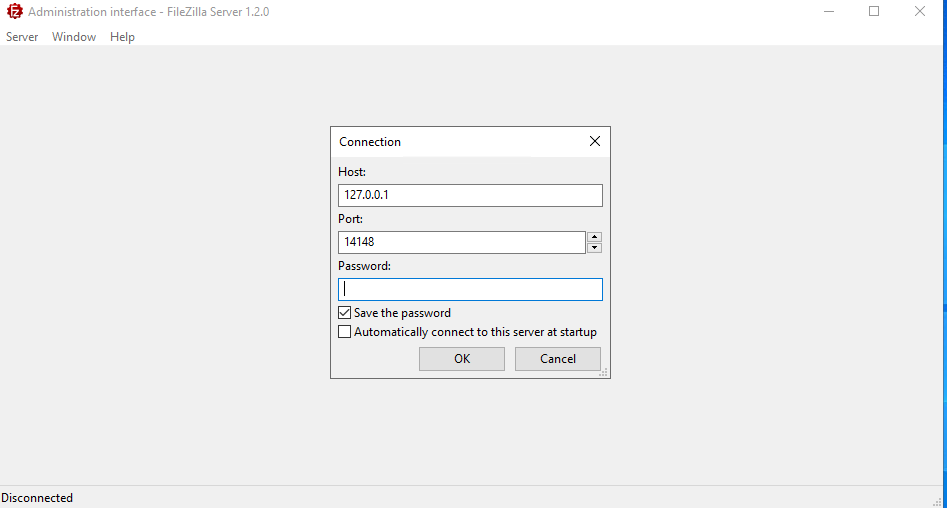Click the FileZilla Server logo in title bar
947x508 pixels.
pos(14,12)
